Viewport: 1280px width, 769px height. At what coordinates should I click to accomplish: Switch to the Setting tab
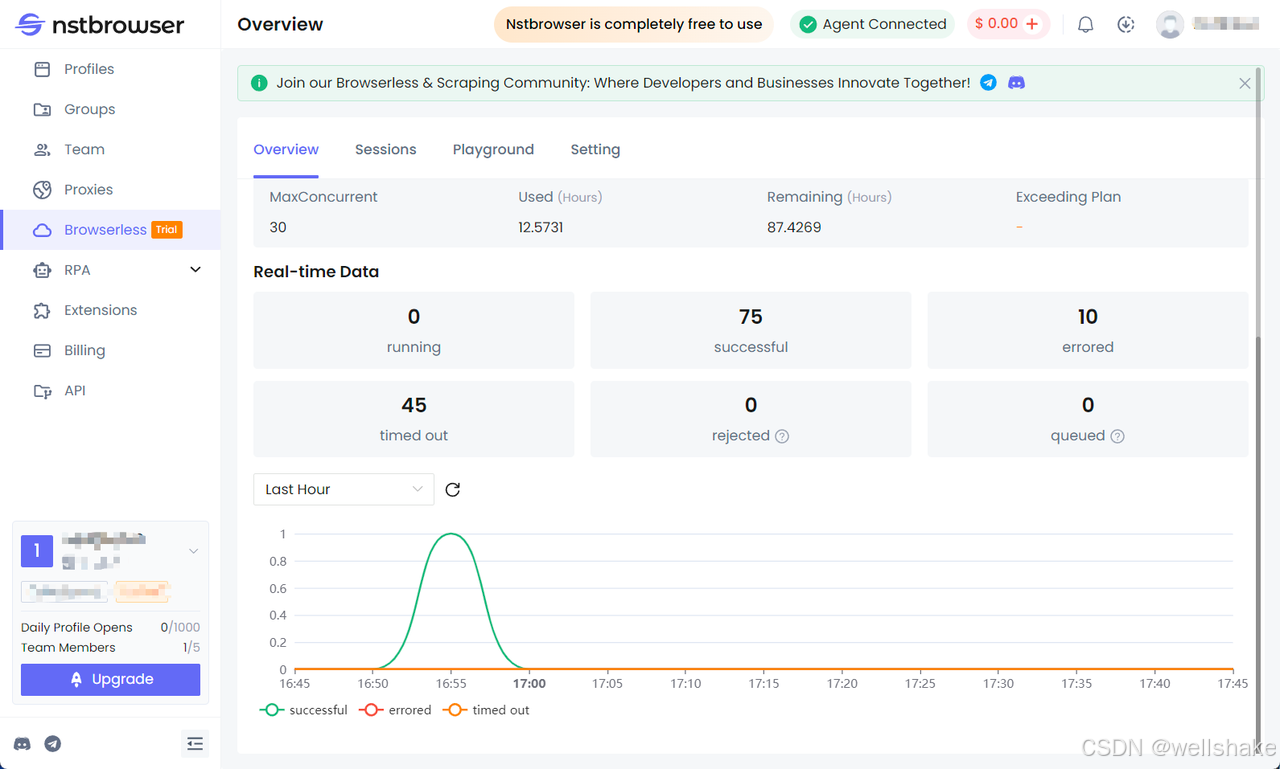[595, 149]
